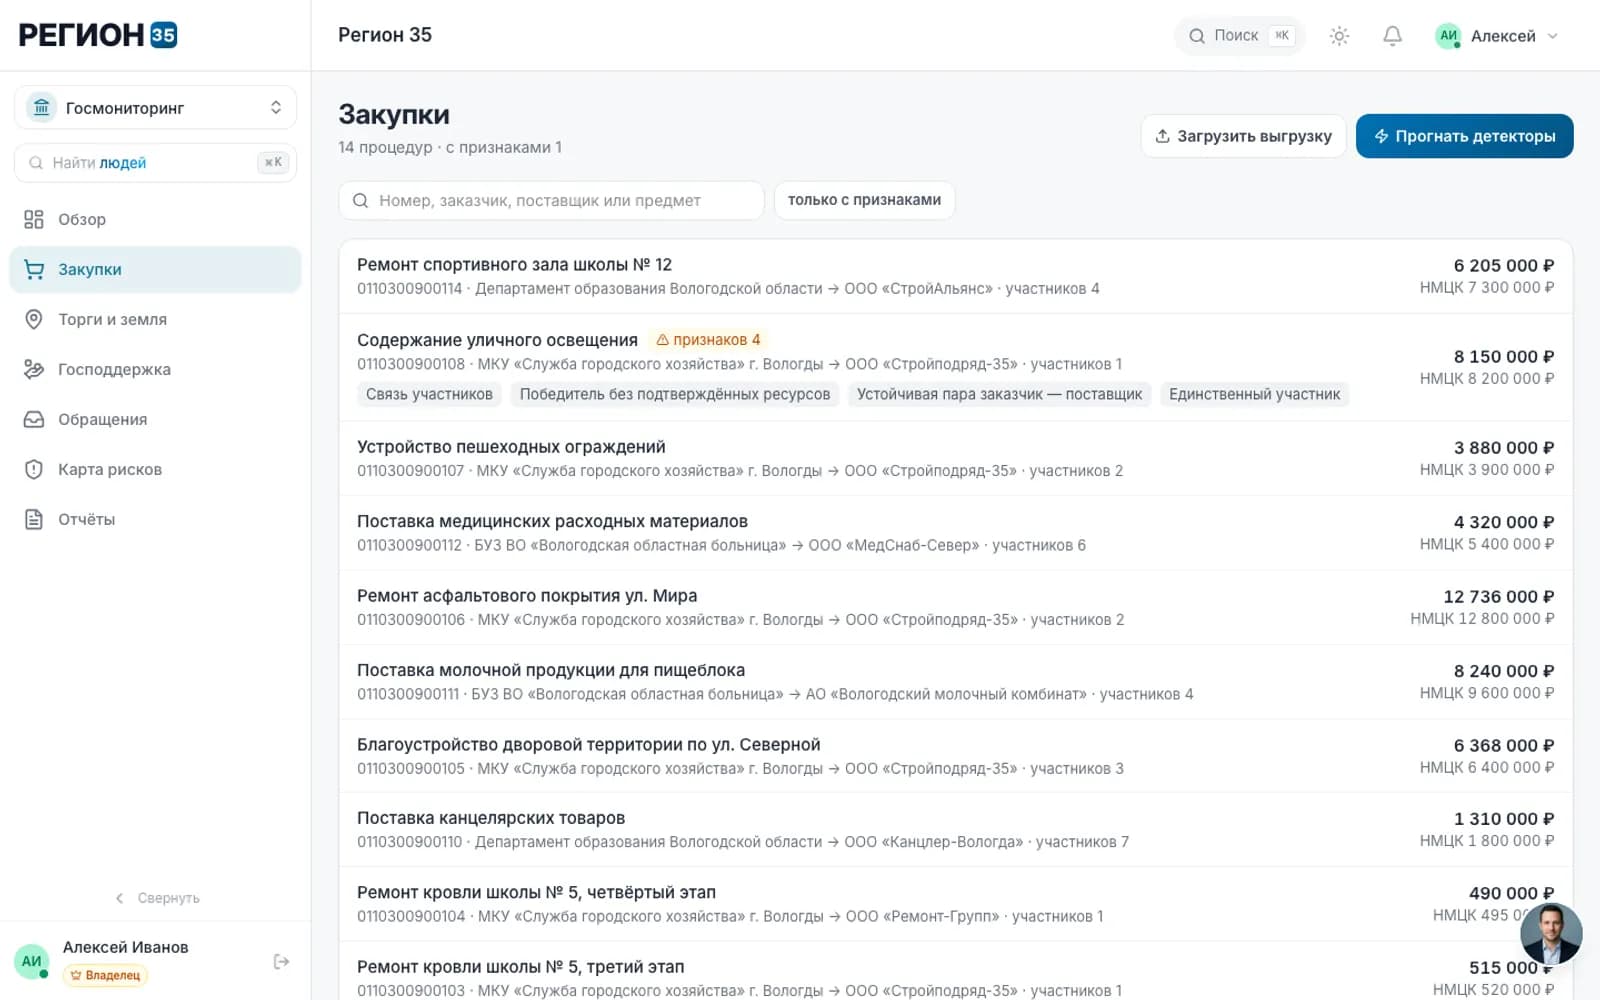Click the Торги и земля pin icon
Image resolution: width=1600 pixels, height=1000 pixels.
click(34, 319)
